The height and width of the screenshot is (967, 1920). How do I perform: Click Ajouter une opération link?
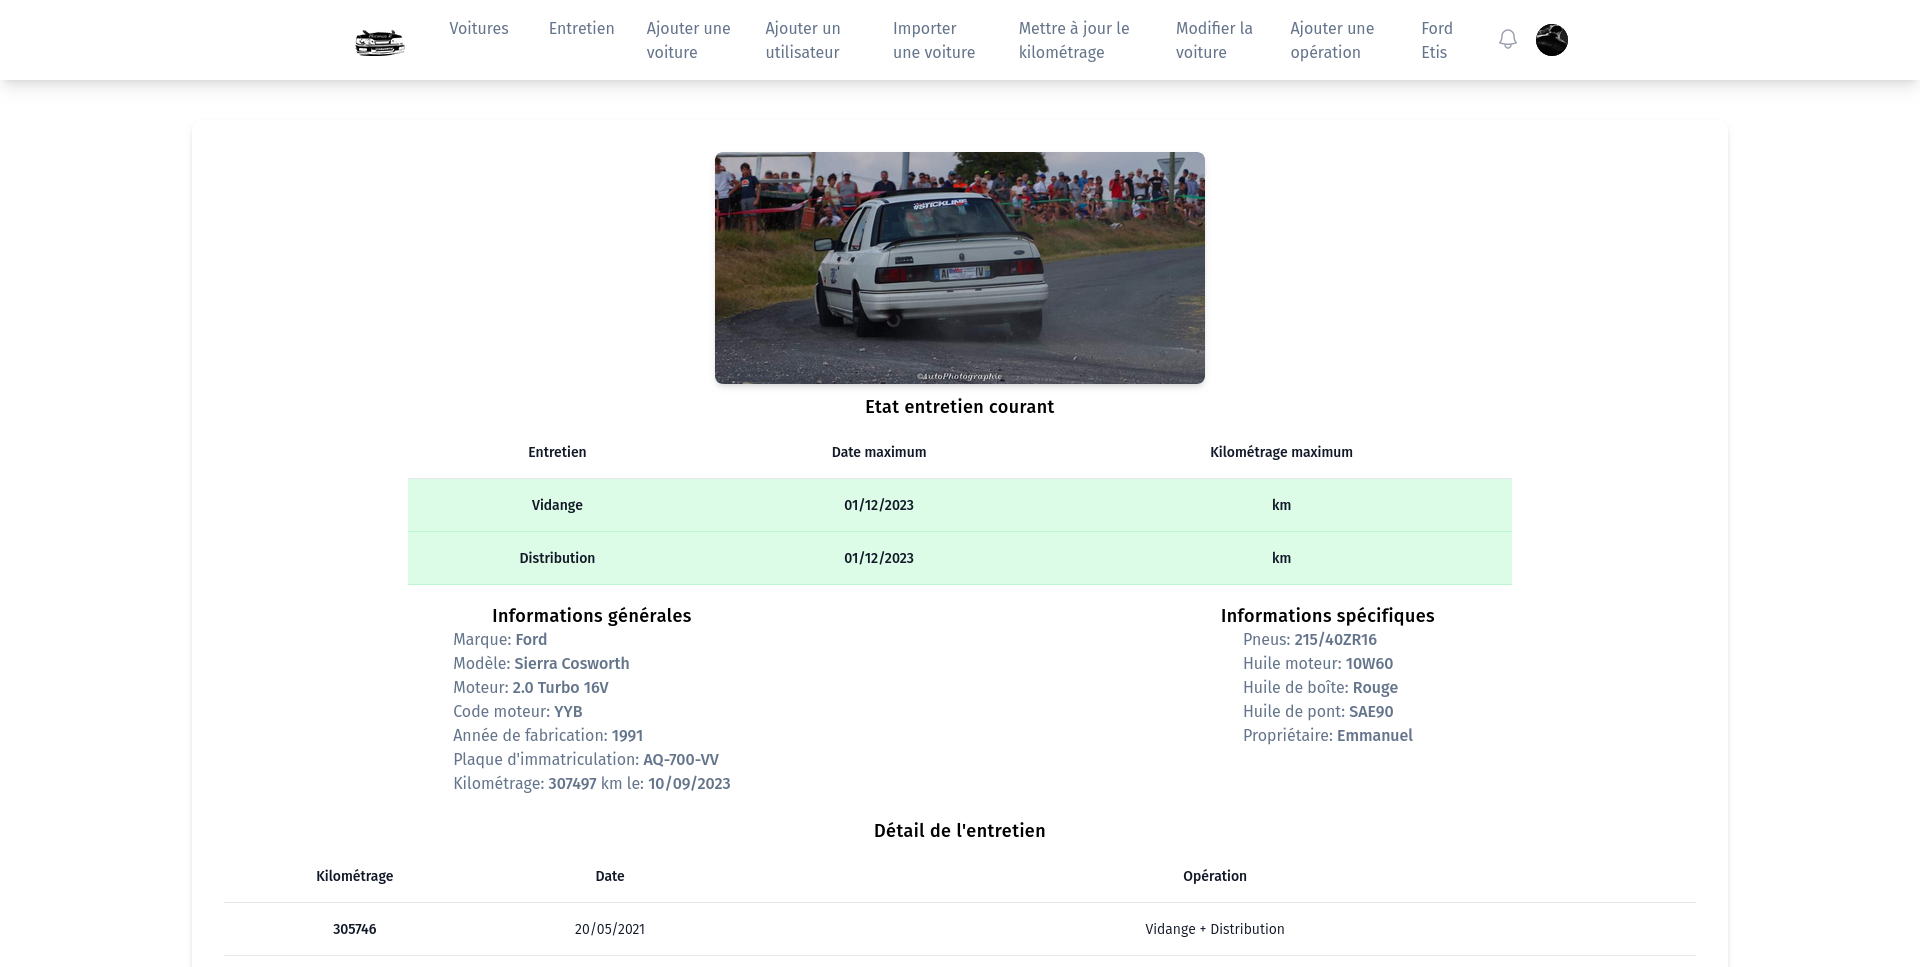[1332, 40]
